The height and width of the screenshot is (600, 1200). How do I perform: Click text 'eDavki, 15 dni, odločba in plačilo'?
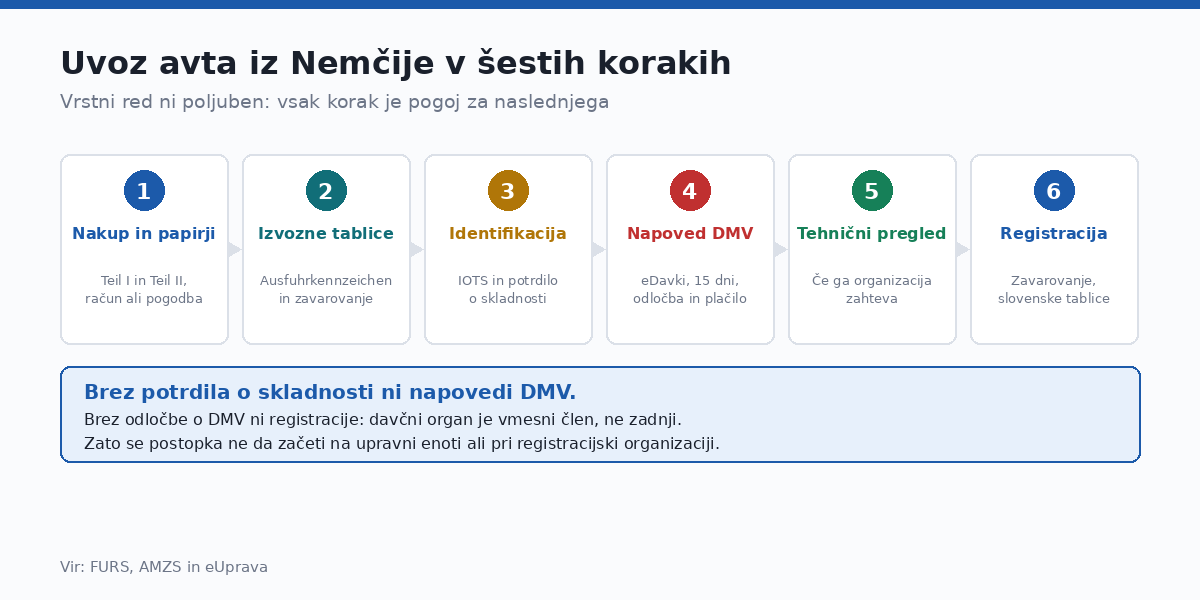point(690,290)
